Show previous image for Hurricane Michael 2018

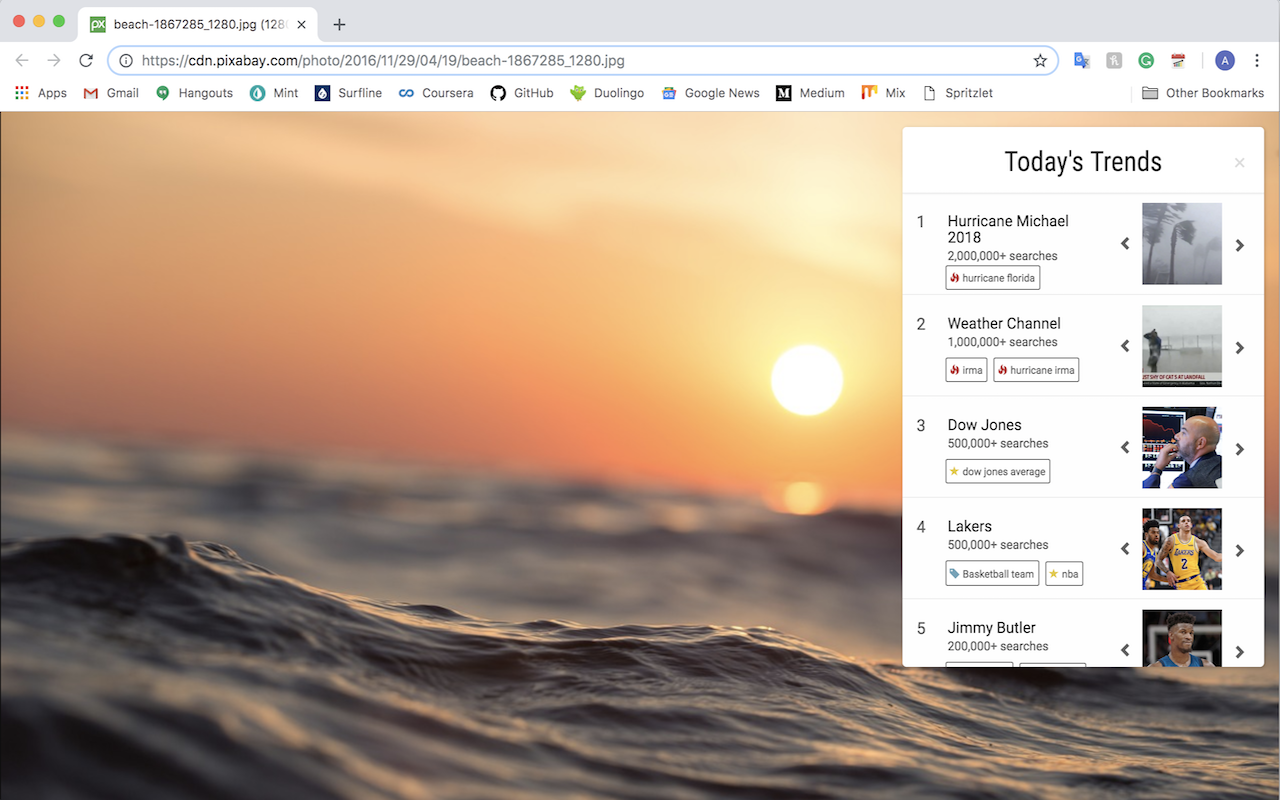point(1125,244)
